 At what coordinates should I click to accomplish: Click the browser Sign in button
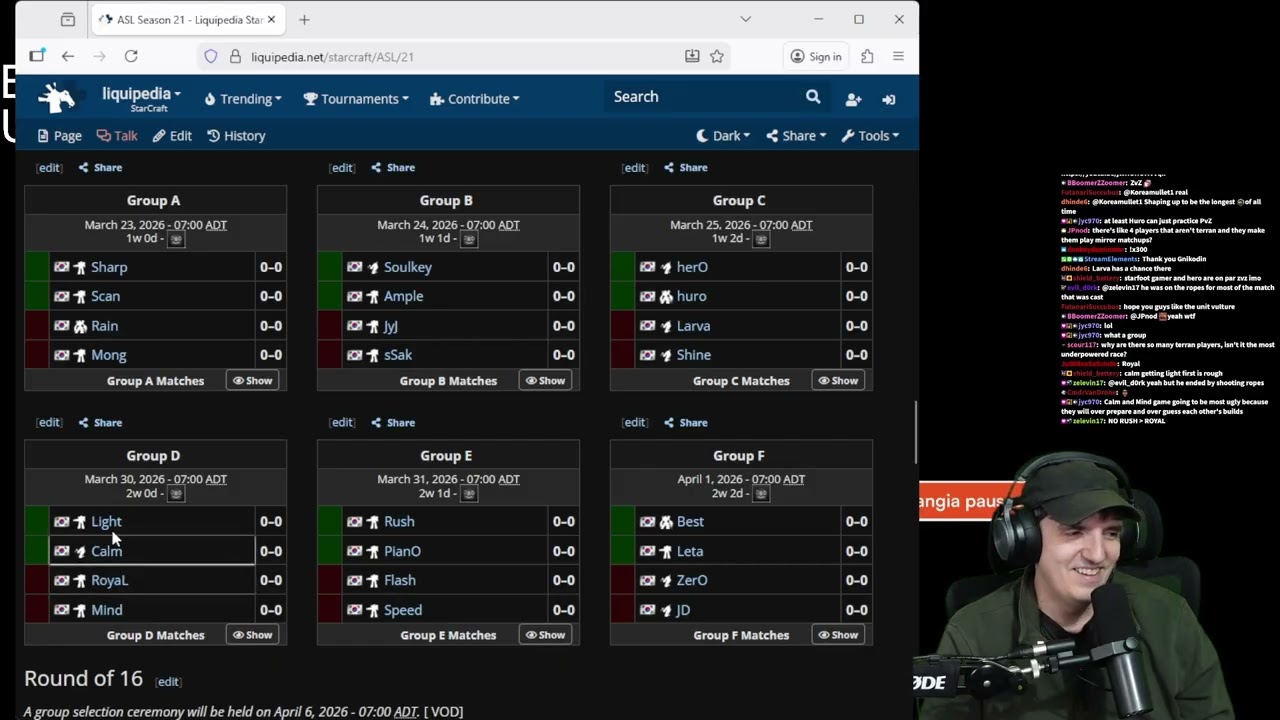(816, 56)
